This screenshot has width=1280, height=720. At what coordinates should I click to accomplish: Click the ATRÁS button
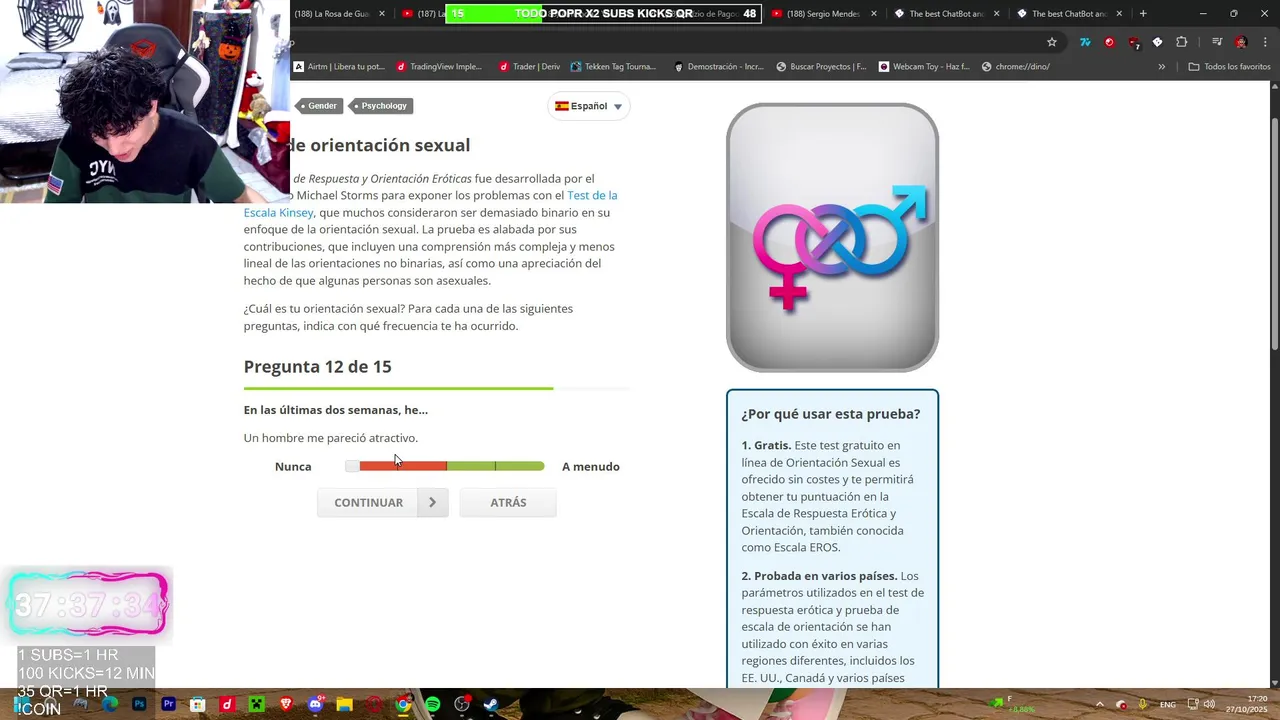pos(508,503)
